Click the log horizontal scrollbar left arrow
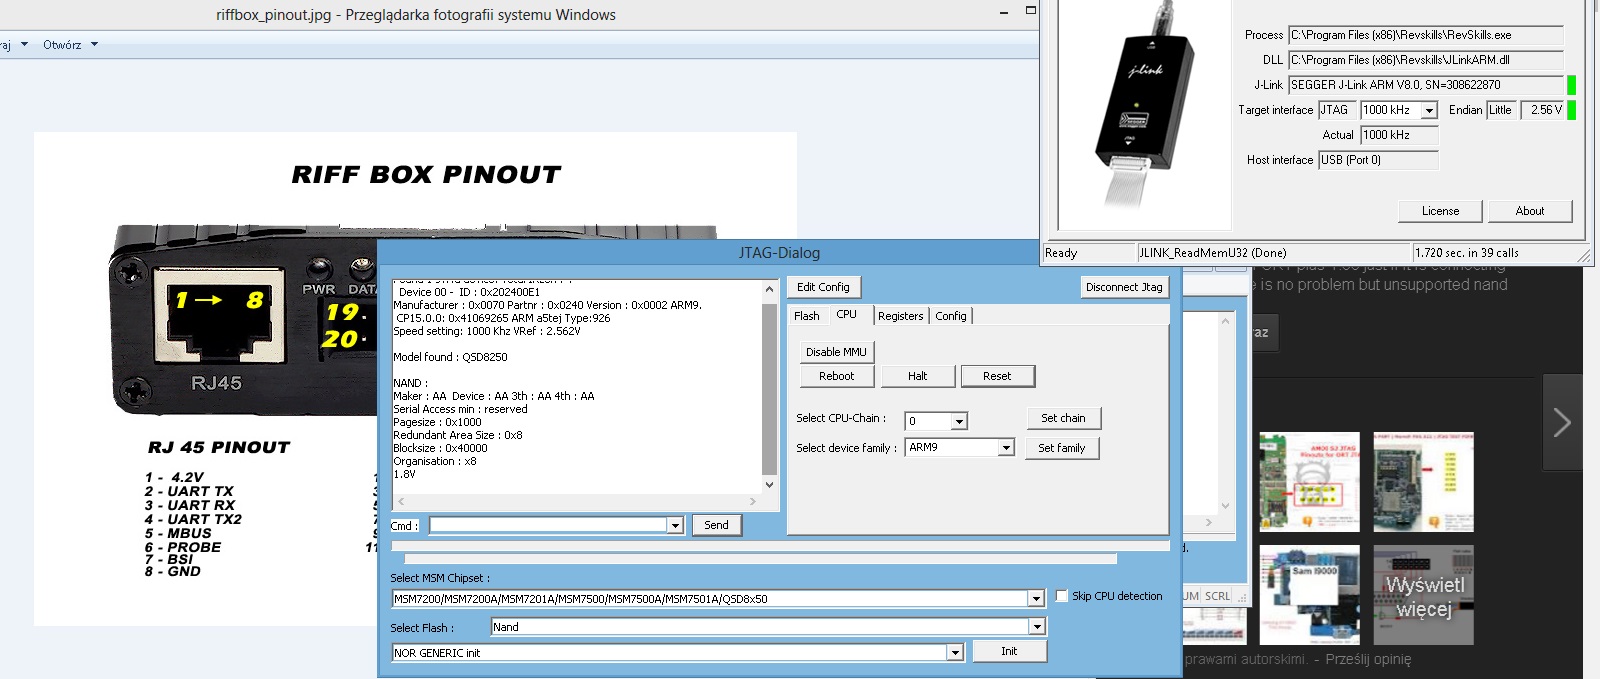Viewport: 1600px width, 679px height. (x=401, y=502)
